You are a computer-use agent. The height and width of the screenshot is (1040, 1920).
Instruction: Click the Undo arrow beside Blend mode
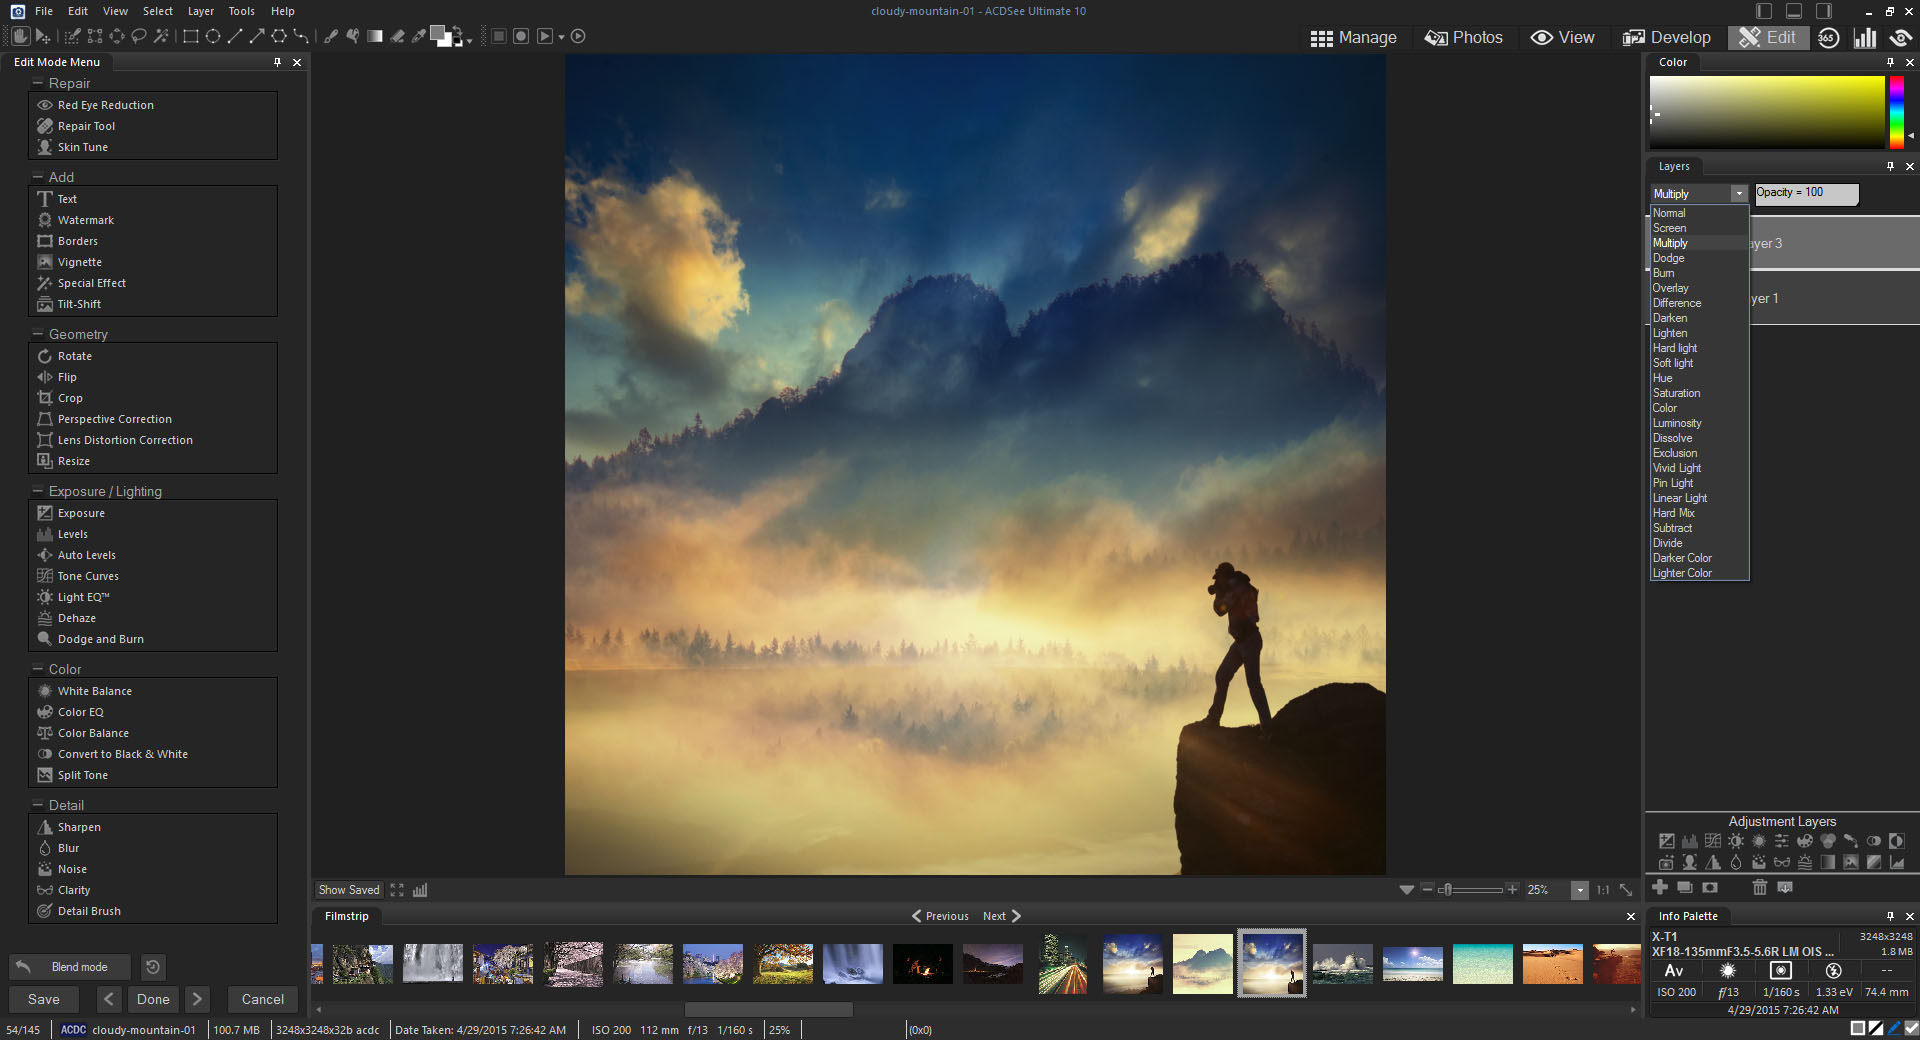click(x=23, y=967)
